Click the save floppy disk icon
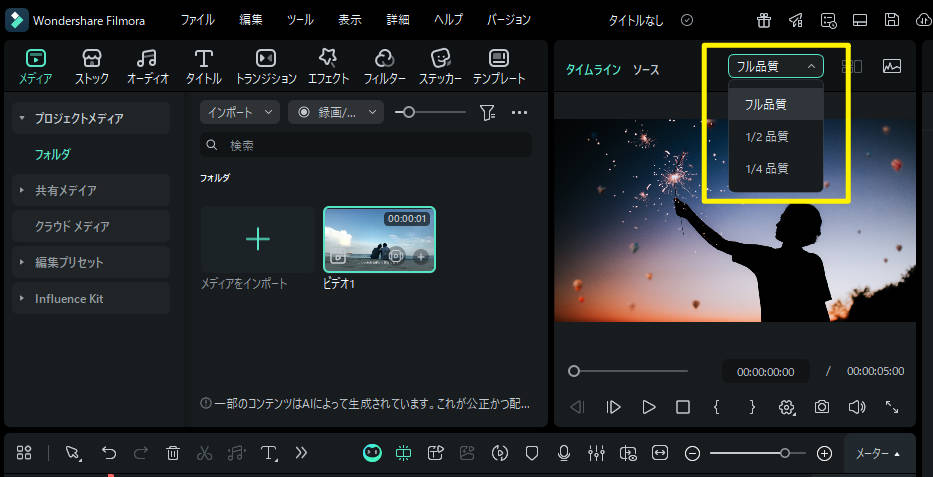This screenshot has width=933, height=477. pos(891,20)
